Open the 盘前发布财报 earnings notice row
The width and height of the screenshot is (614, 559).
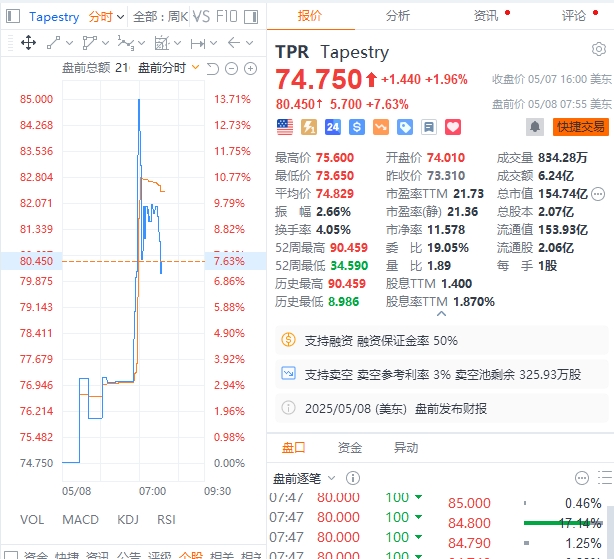click(x=442, y=409)
